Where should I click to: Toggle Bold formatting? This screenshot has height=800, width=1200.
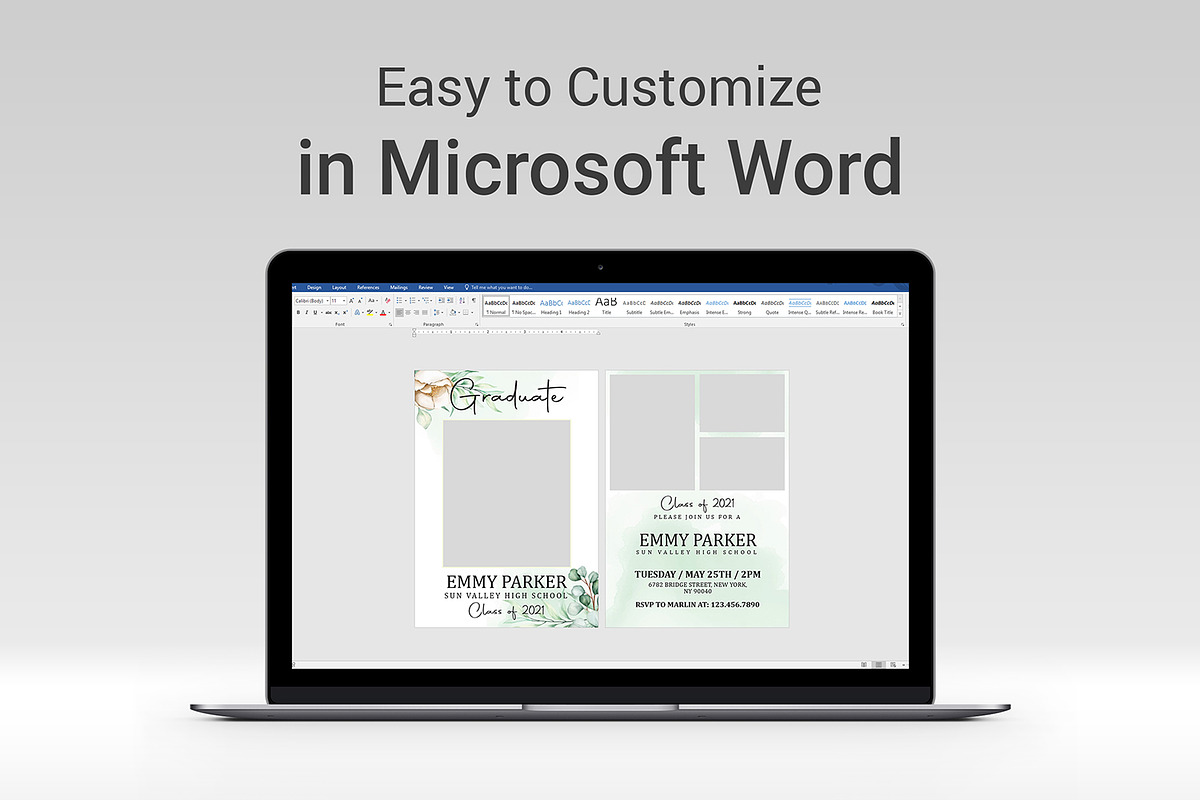point(298,313)
